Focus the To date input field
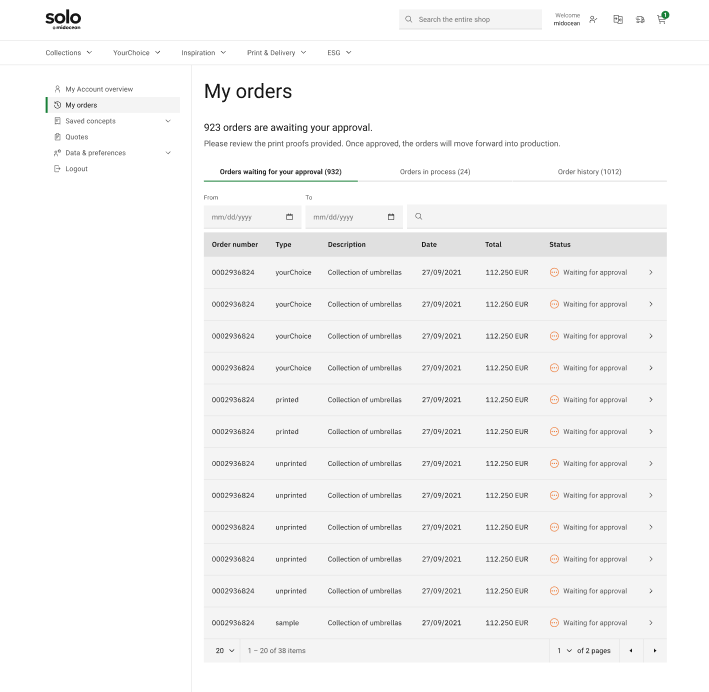 354,217
